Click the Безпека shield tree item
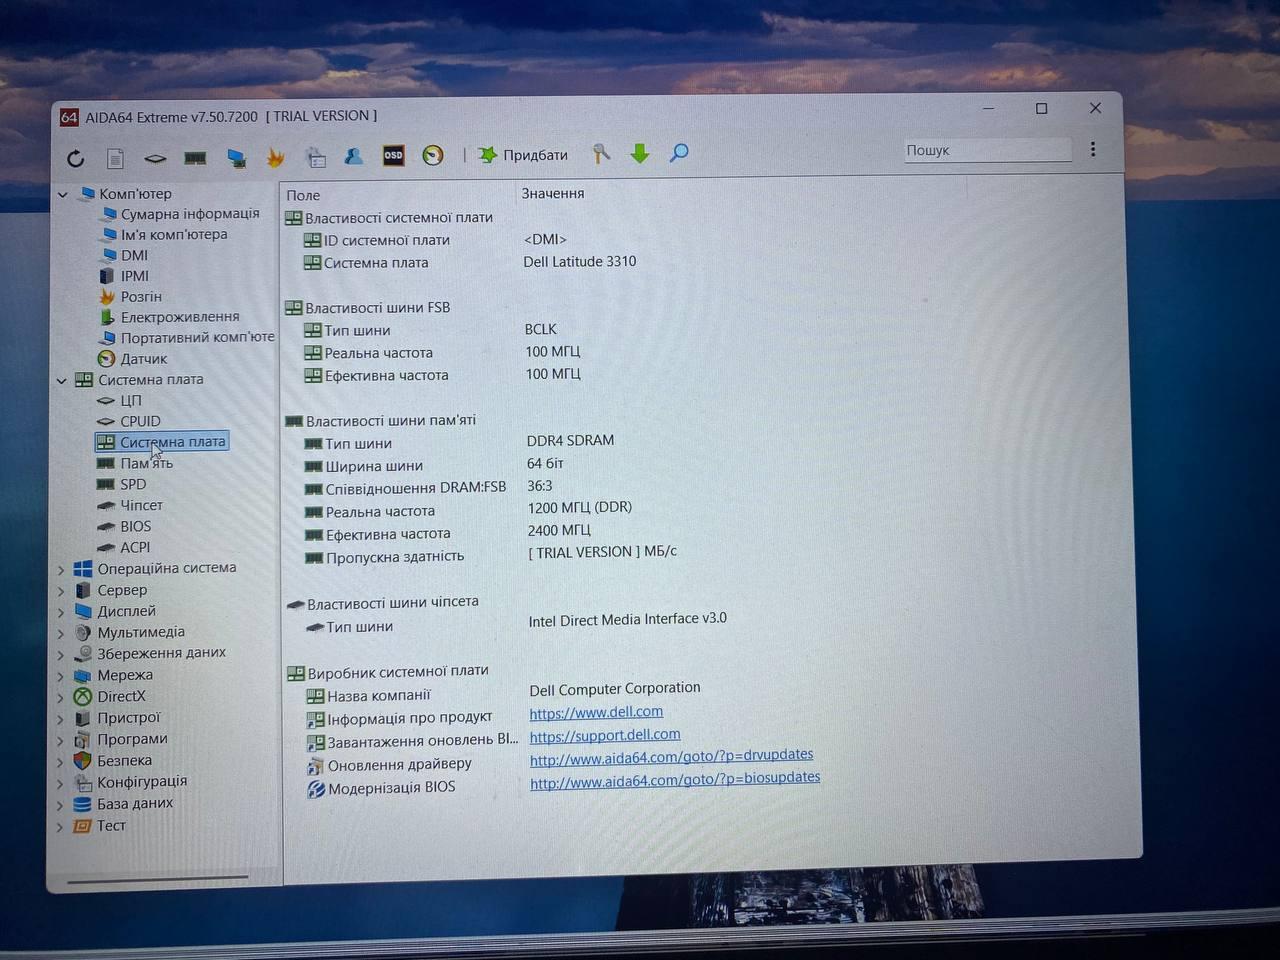 pos(124,760)
